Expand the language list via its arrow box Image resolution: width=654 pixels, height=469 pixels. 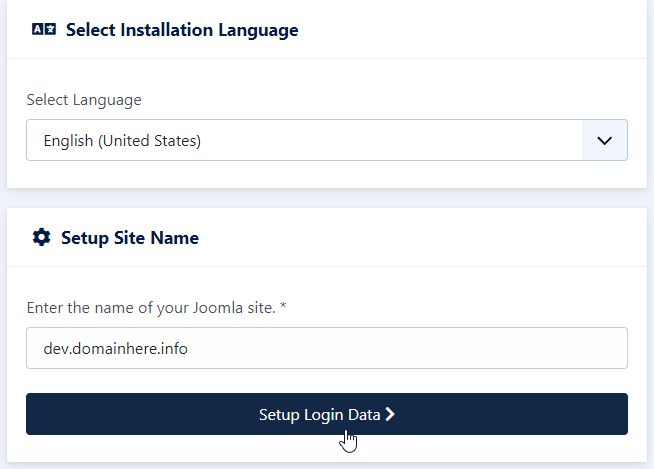[x=605, y=140]
